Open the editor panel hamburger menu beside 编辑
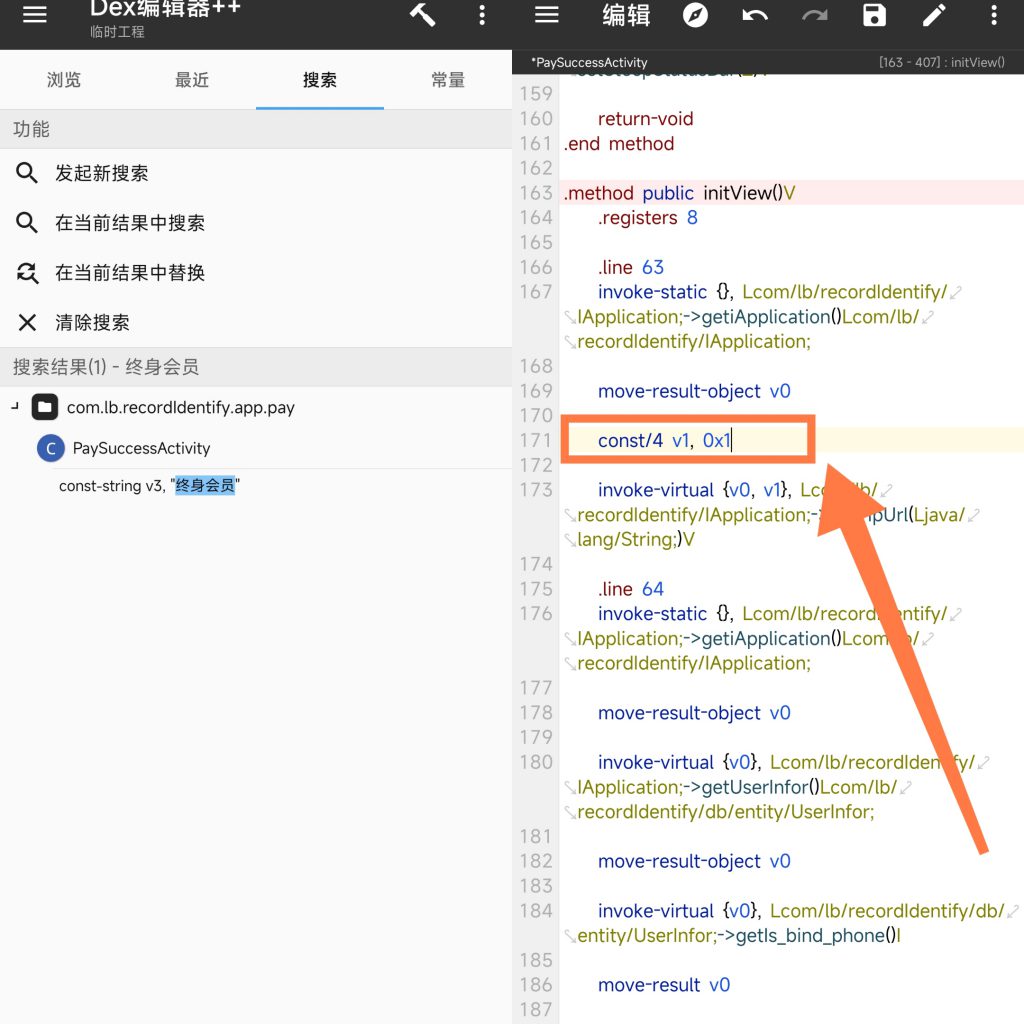 tap(546, 14)
